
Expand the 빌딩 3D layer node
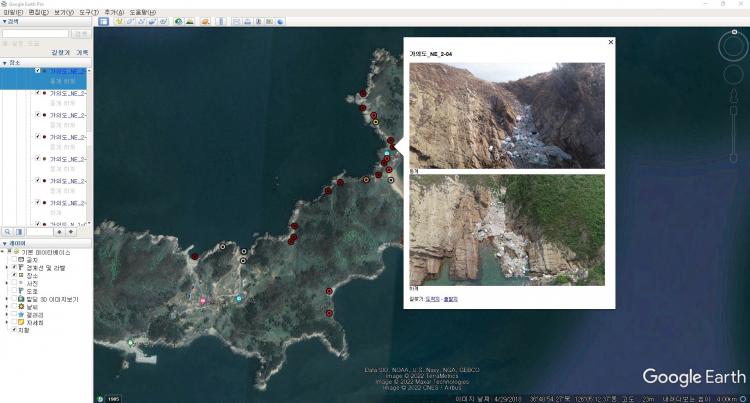(7, 299)
